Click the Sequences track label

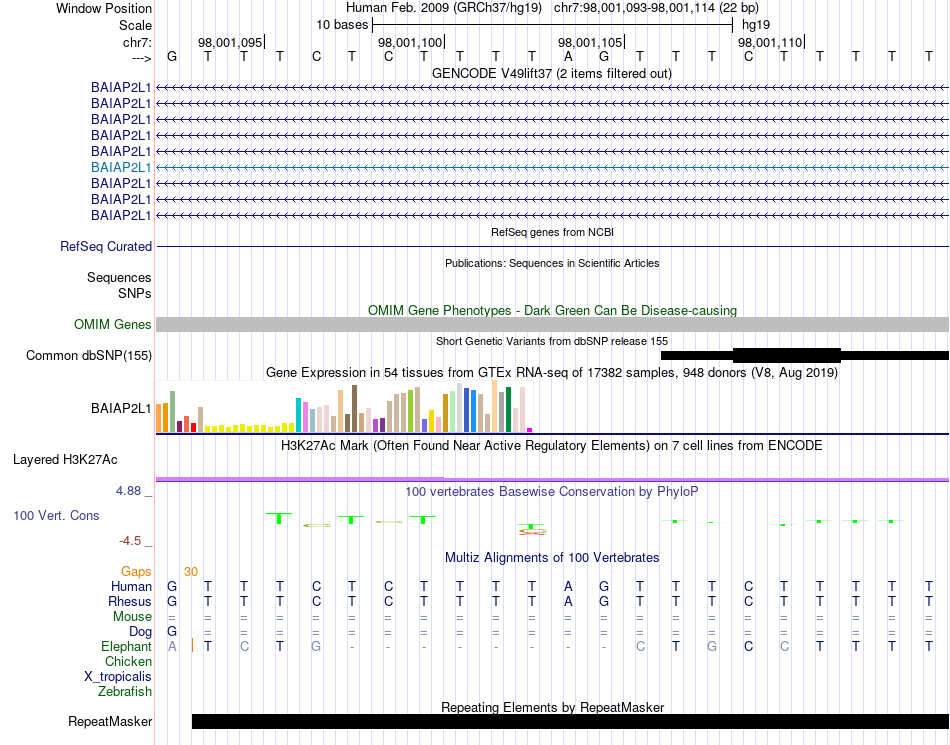click(x=119, y=277)
